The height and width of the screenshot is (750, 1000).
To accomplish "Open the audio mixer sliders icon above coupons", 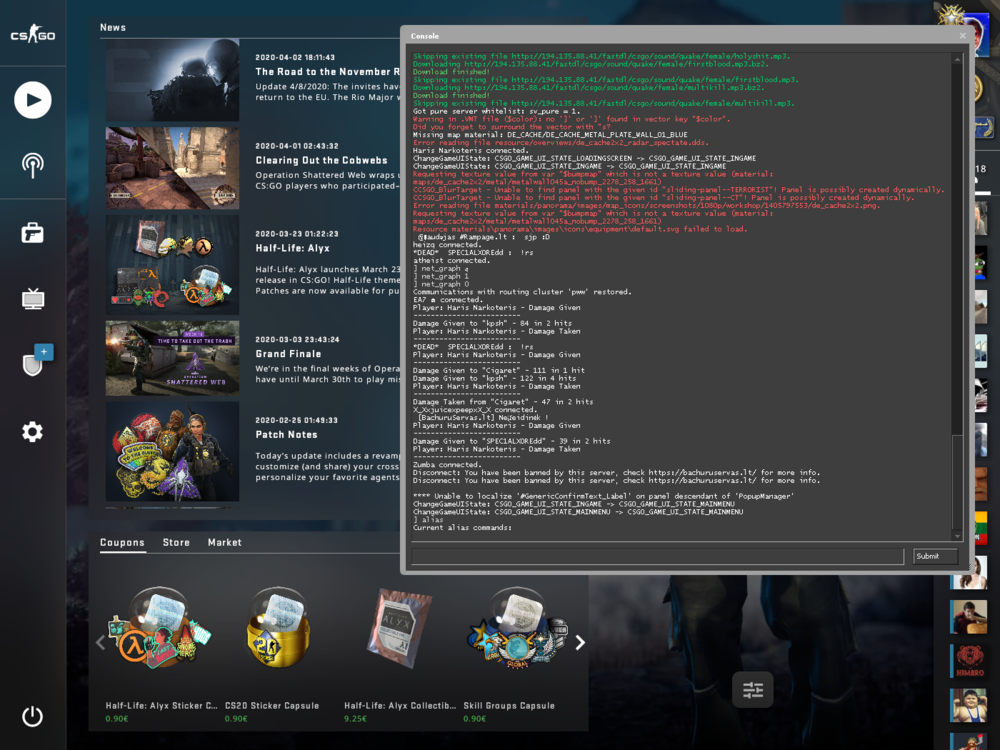I will point(752,689).
